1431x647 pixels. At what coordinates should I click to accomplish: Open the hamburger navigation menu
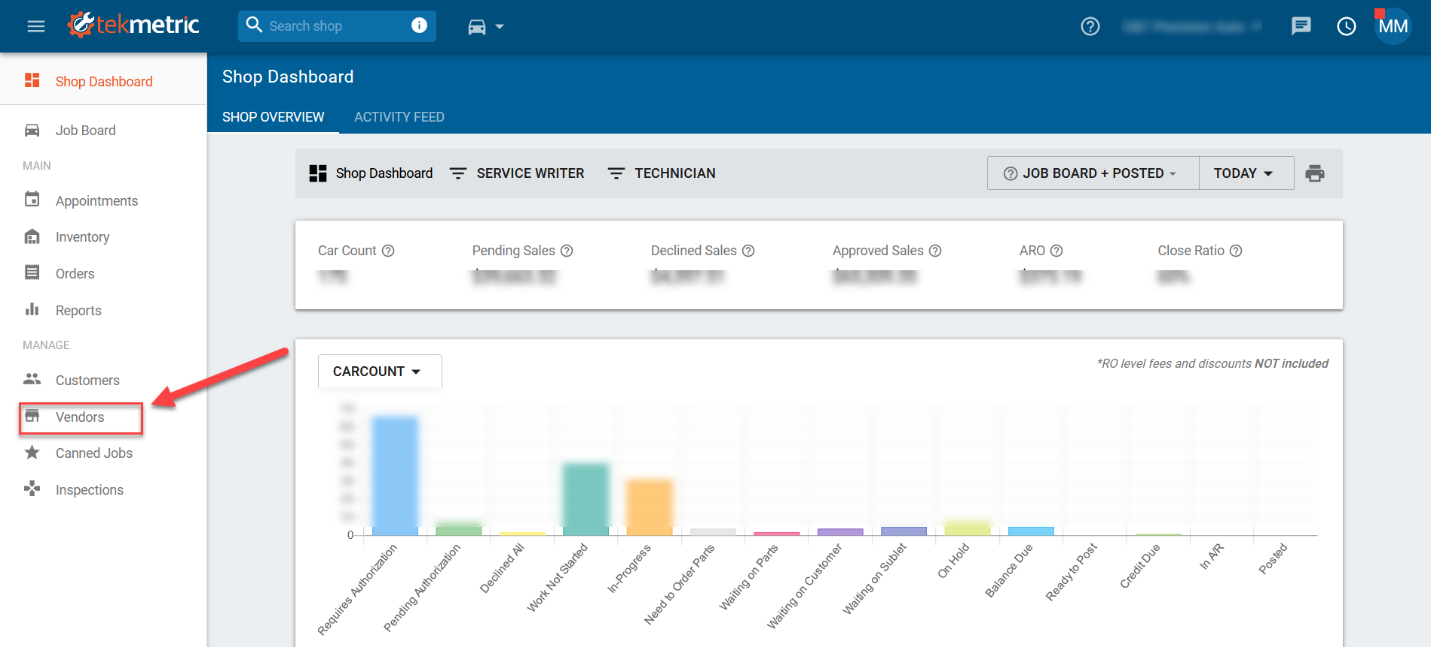36,26
